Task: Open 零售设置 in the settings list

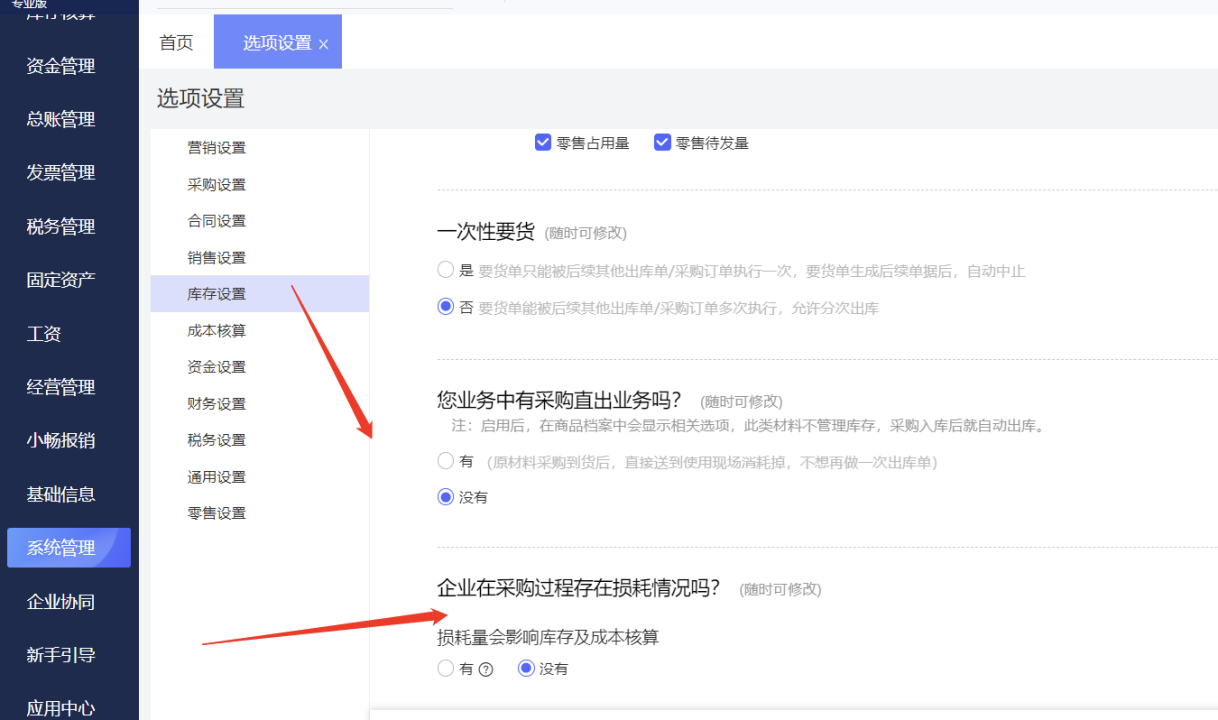Action: (x=216, y=513)
